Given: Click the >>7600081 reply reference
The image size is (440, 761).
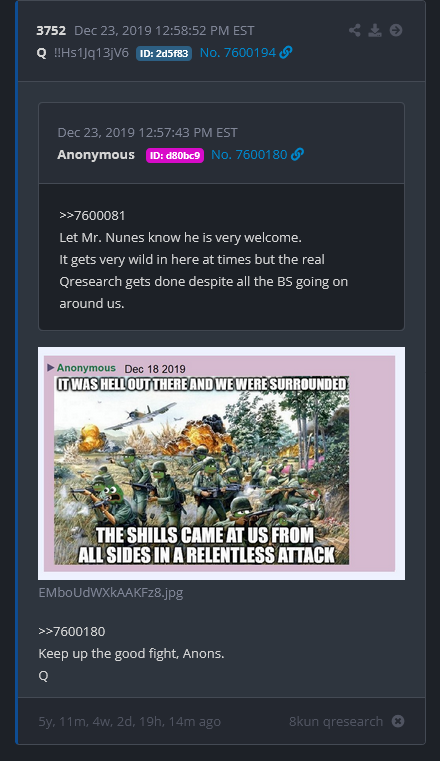Looking at the screenshot, I should pos(92,215).
